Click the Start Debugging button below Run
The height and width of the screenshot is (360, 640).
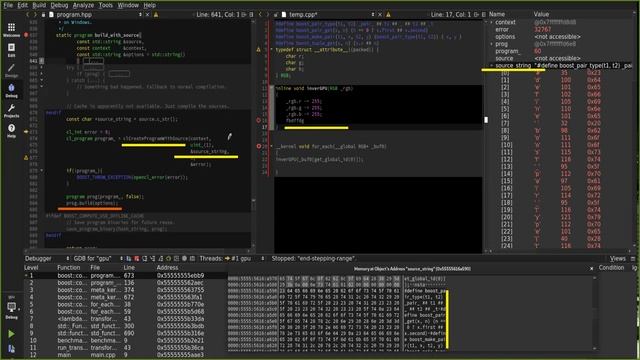pyautogui.click(x=11, y=349)
